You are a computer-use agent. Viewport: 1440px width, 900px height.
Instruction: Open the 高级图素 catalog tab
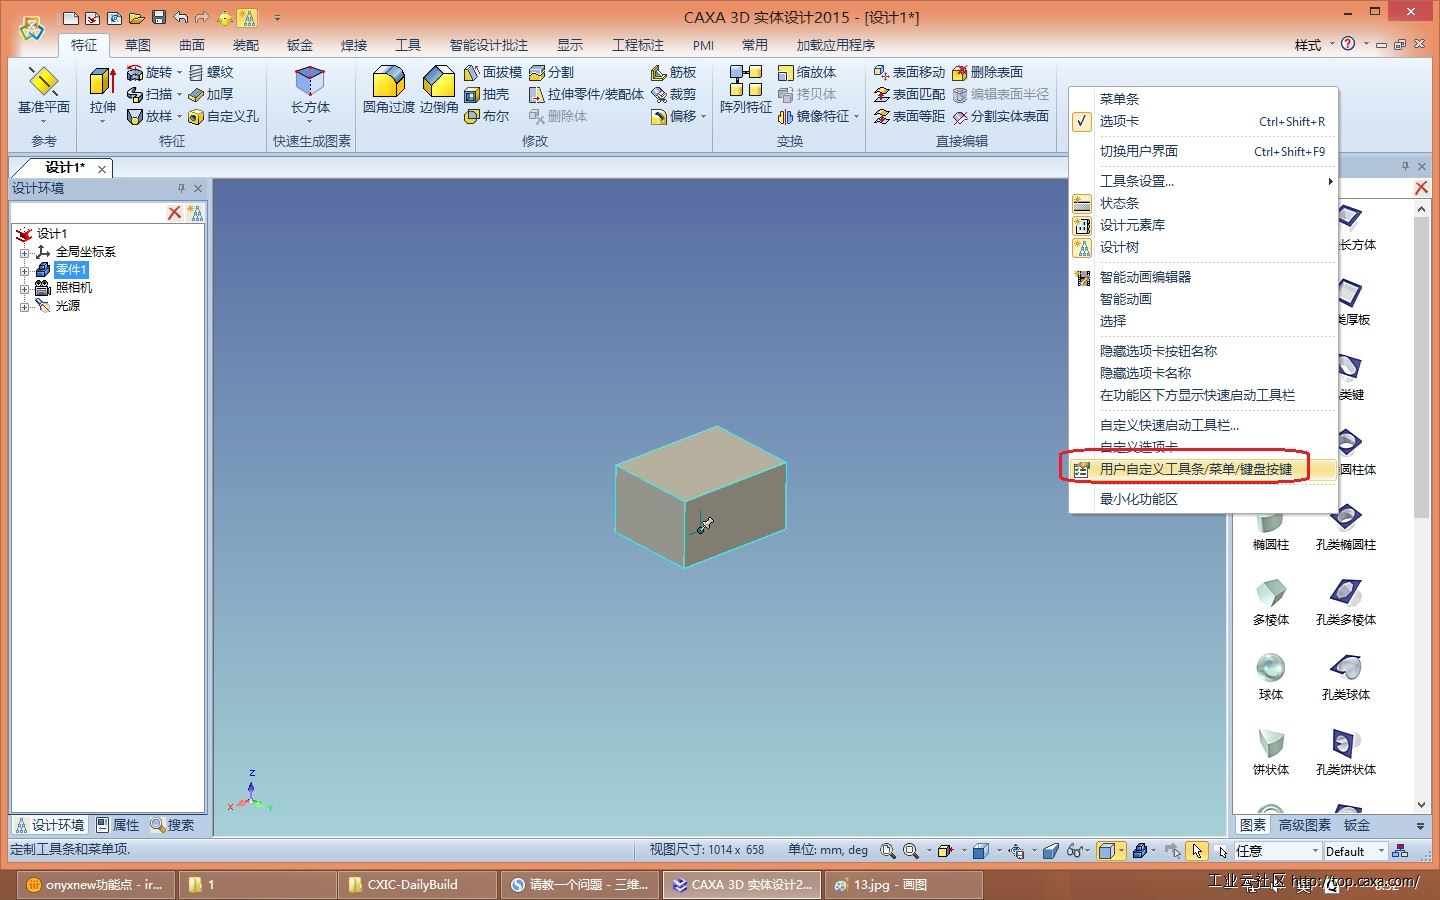(x=1304, y=825)
